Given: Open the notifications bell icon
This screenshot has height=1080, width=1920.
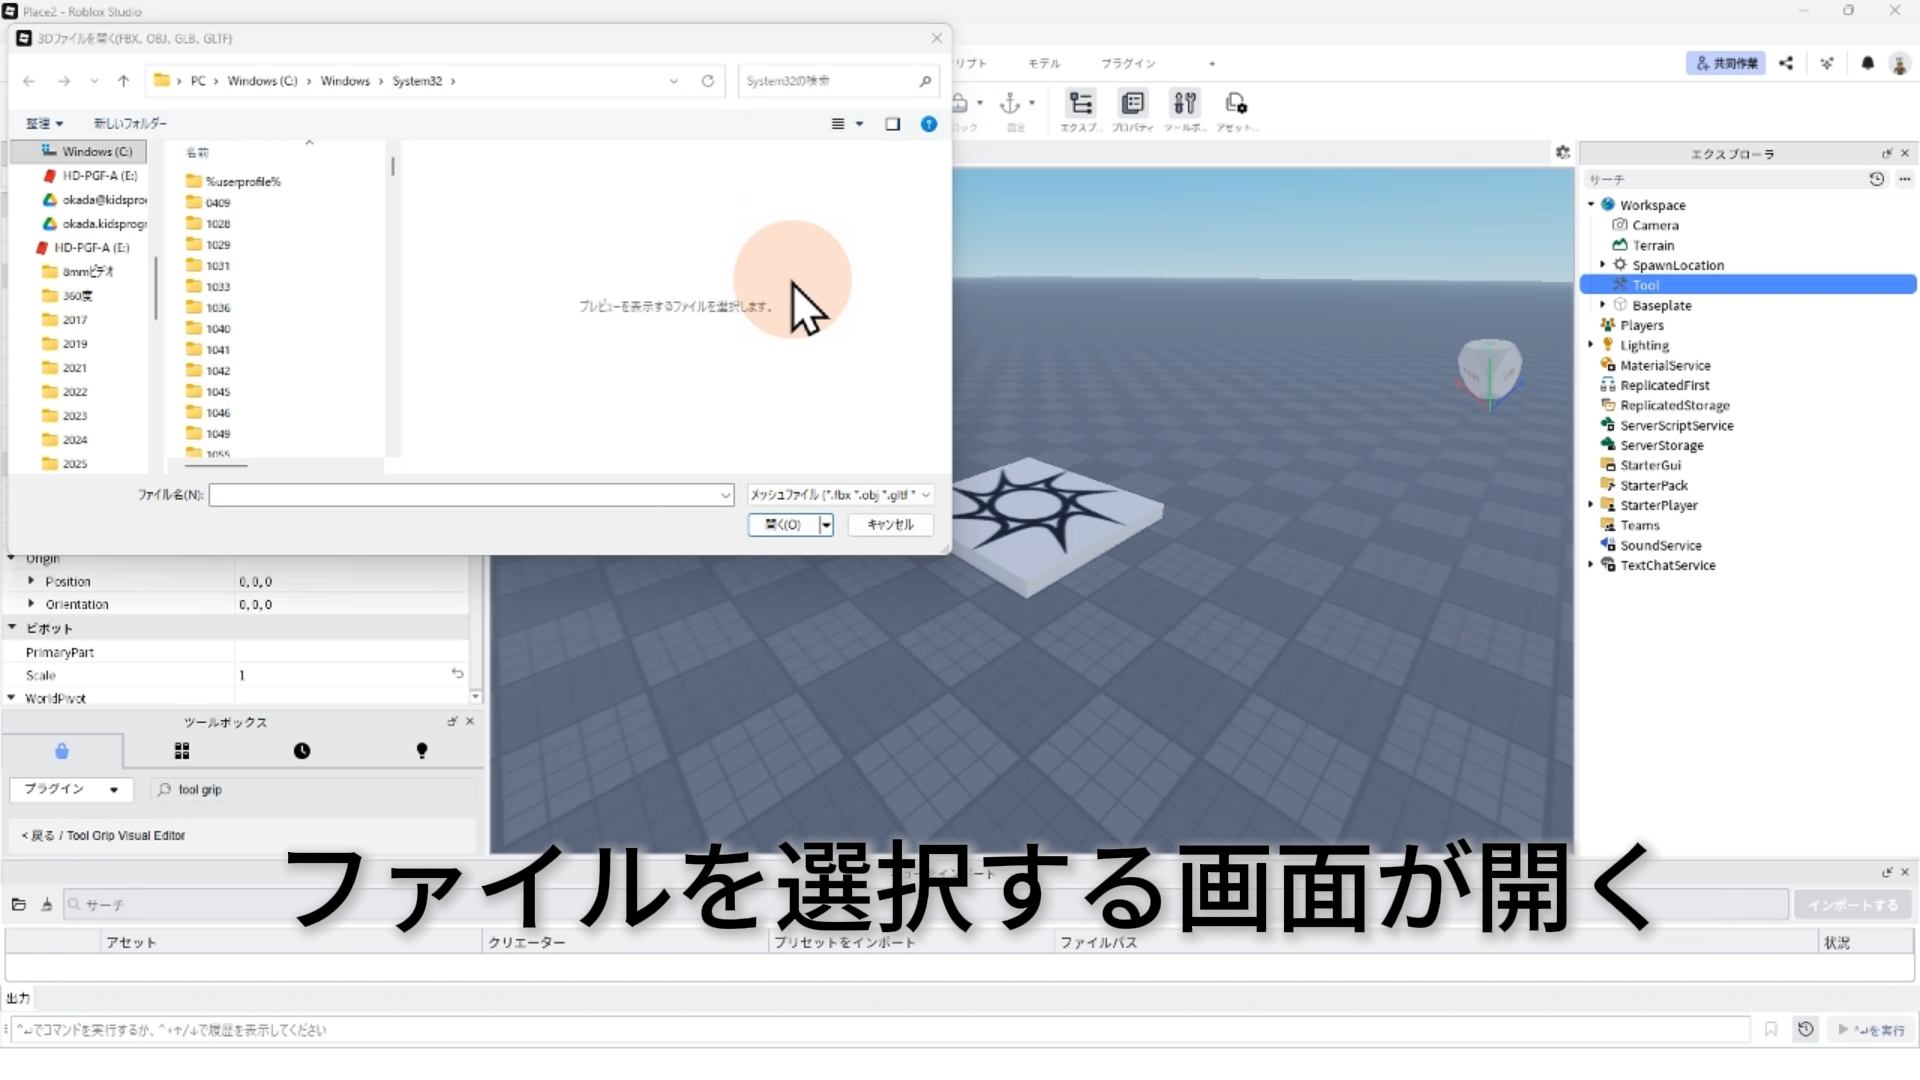Looking at the screenshot, I should [1867, 63].
